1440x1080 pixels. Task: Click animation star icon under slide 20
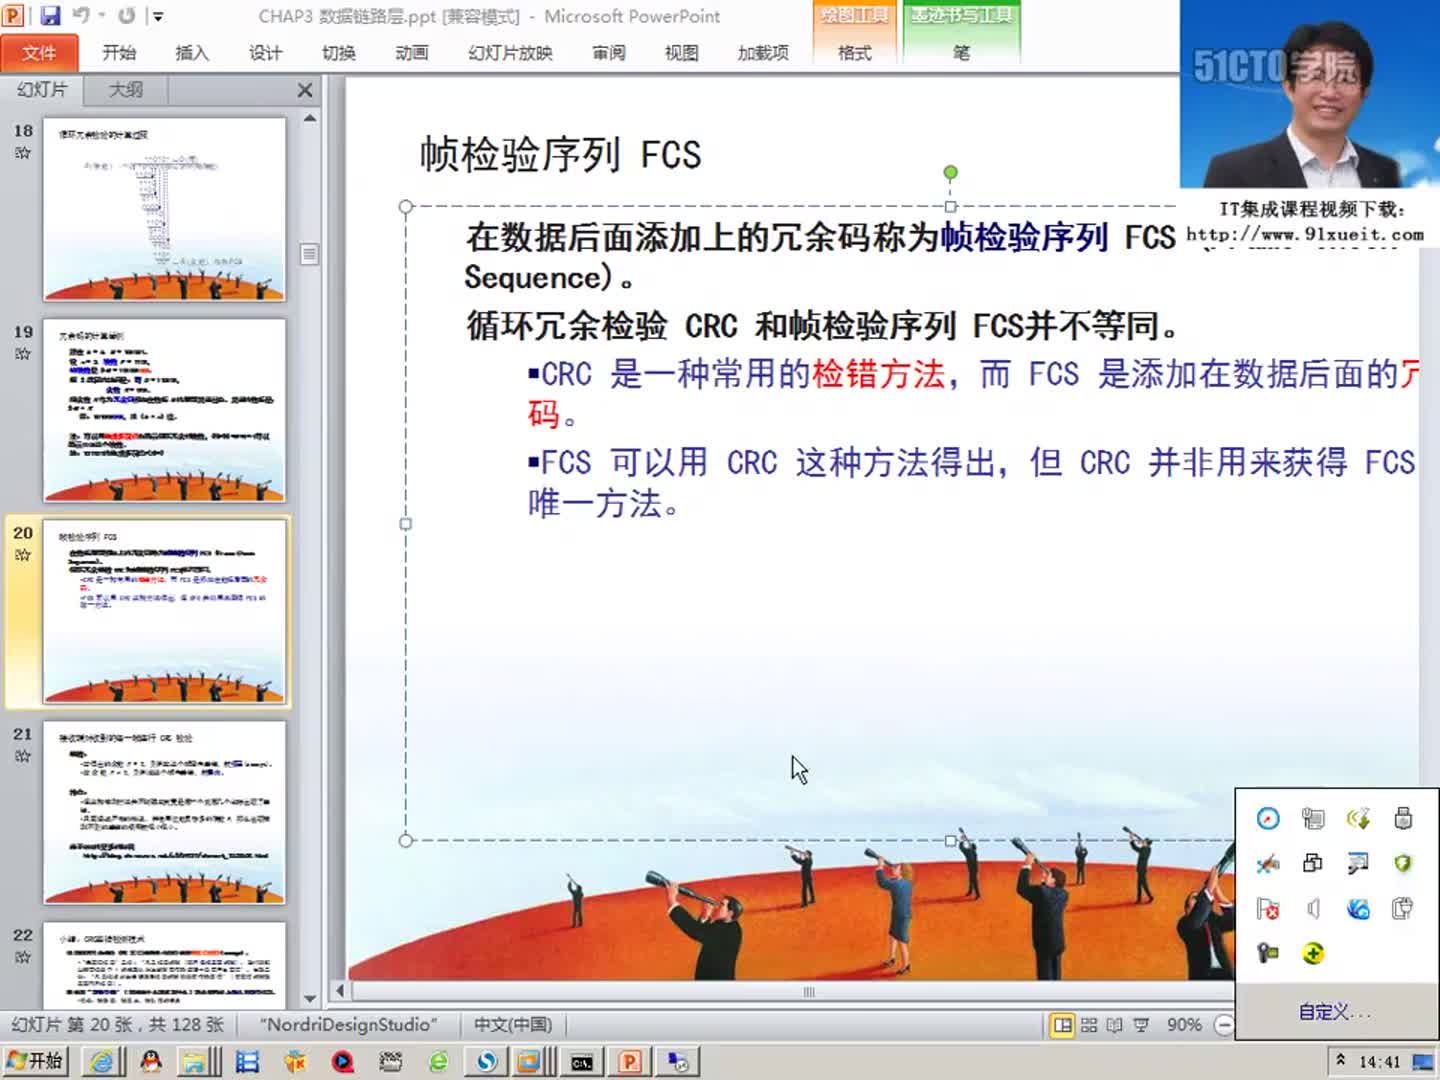coord(23,555)
